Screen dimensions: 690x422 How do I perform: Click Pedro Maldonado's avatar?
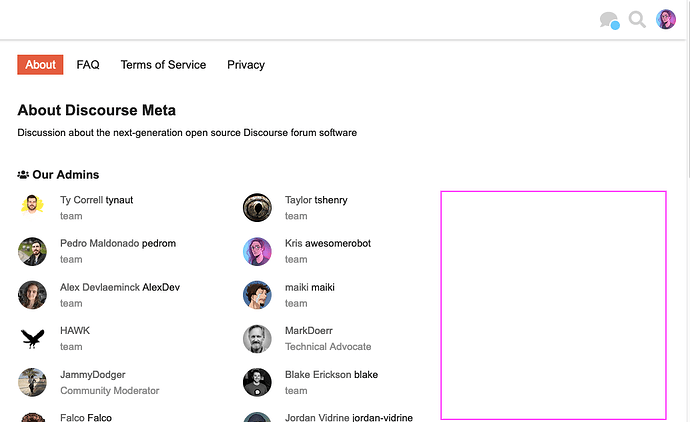coord(32,251)
